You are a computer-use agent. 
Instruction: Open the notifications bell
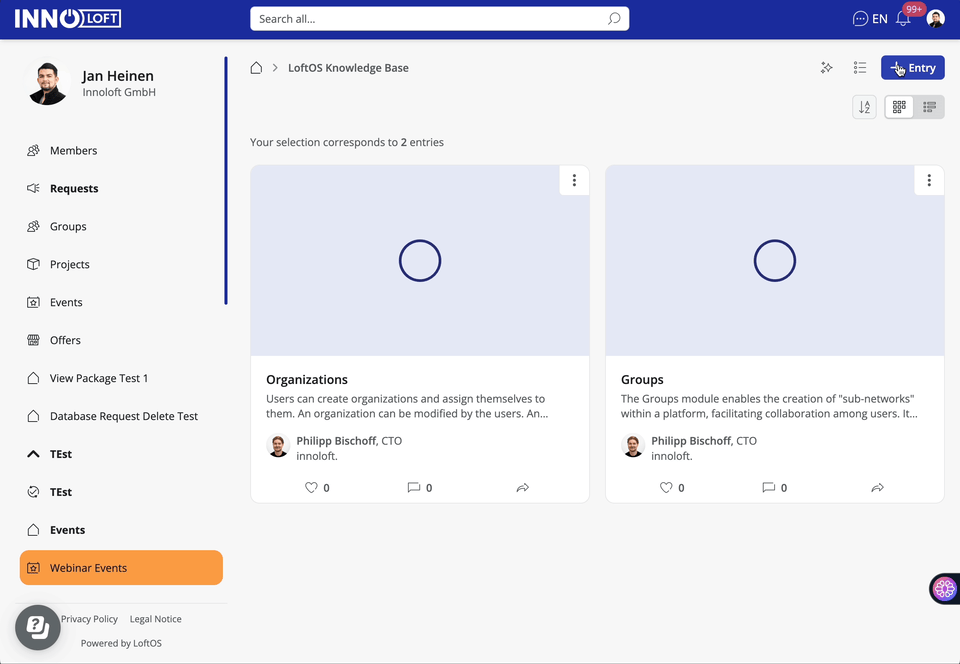(x=903, y=19)
